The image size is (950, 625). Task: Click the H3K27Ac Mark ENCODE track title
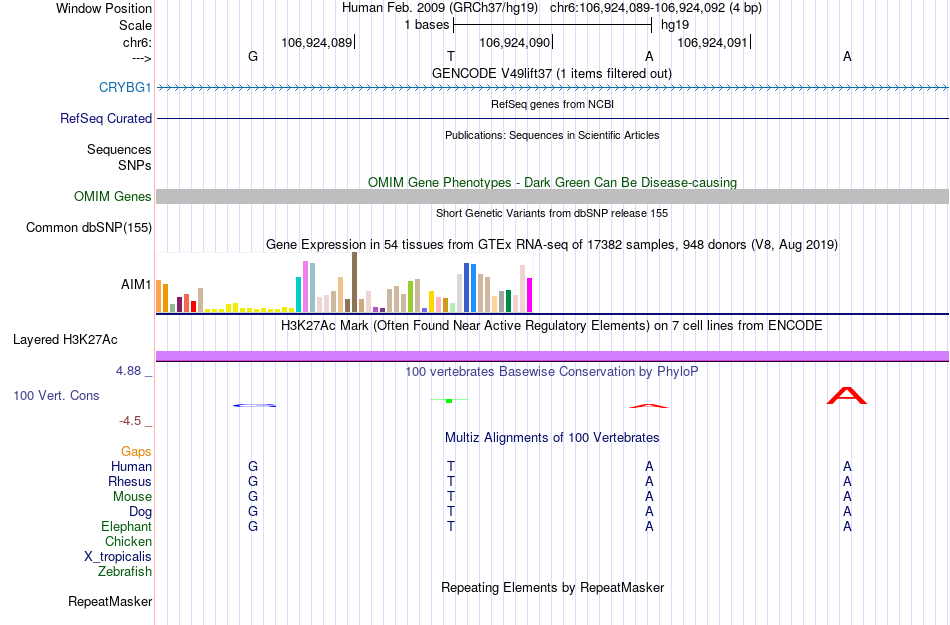click(551, 326)
